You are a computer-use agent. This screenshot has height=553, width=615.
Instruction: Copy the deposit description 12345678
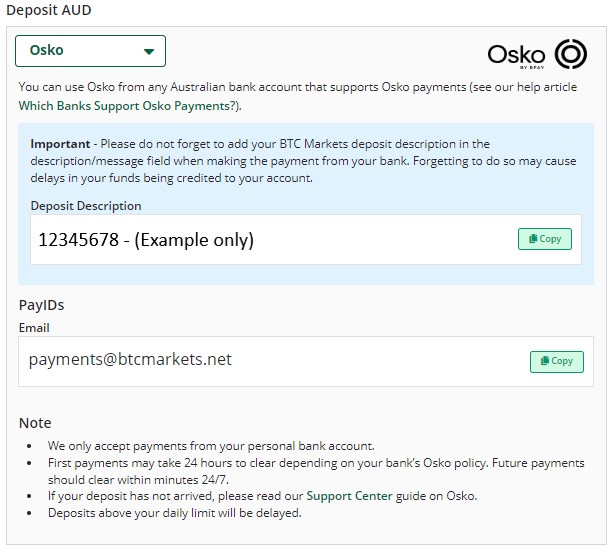545,239
